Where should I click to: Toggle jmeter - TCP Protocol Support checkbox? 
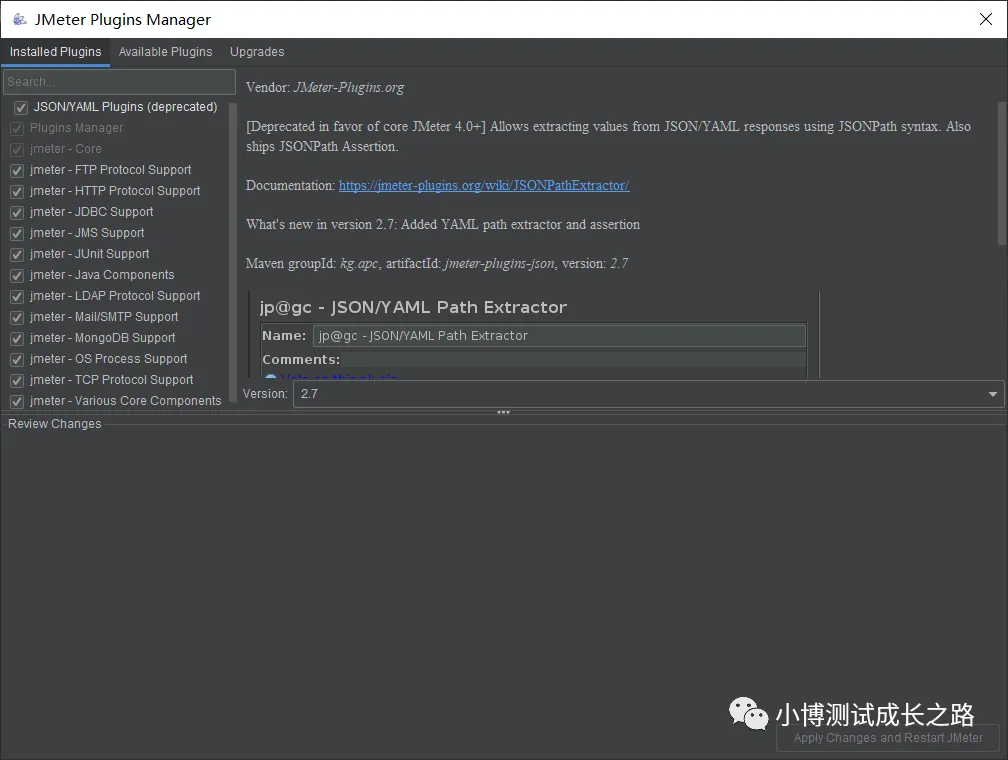pyautogui.click(x=17, y=381)
